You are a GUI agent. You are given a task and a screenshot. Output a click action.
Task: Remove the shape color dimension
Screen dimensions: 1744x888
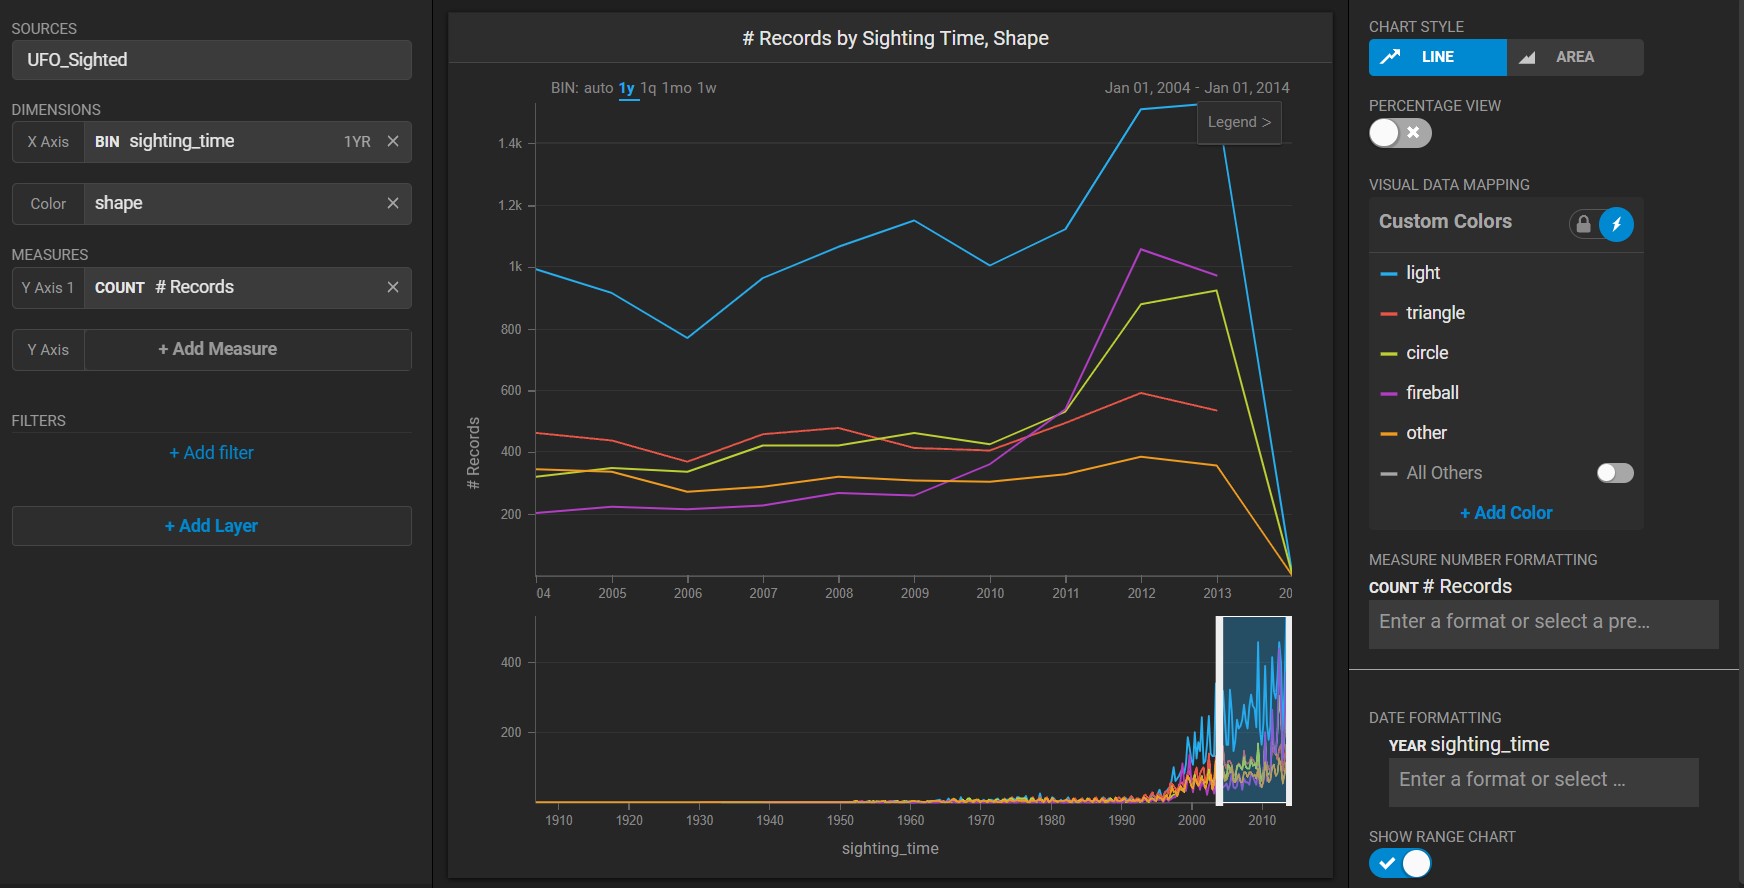pos(393,204)
